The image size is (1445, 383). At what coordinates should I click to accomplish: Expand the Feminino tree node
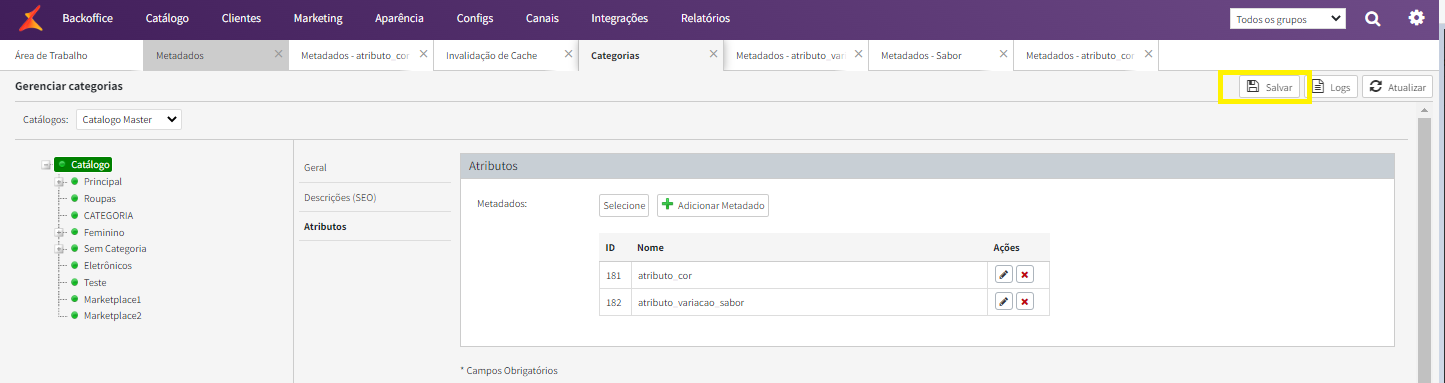pyautogui.click(x=60, y=232)
